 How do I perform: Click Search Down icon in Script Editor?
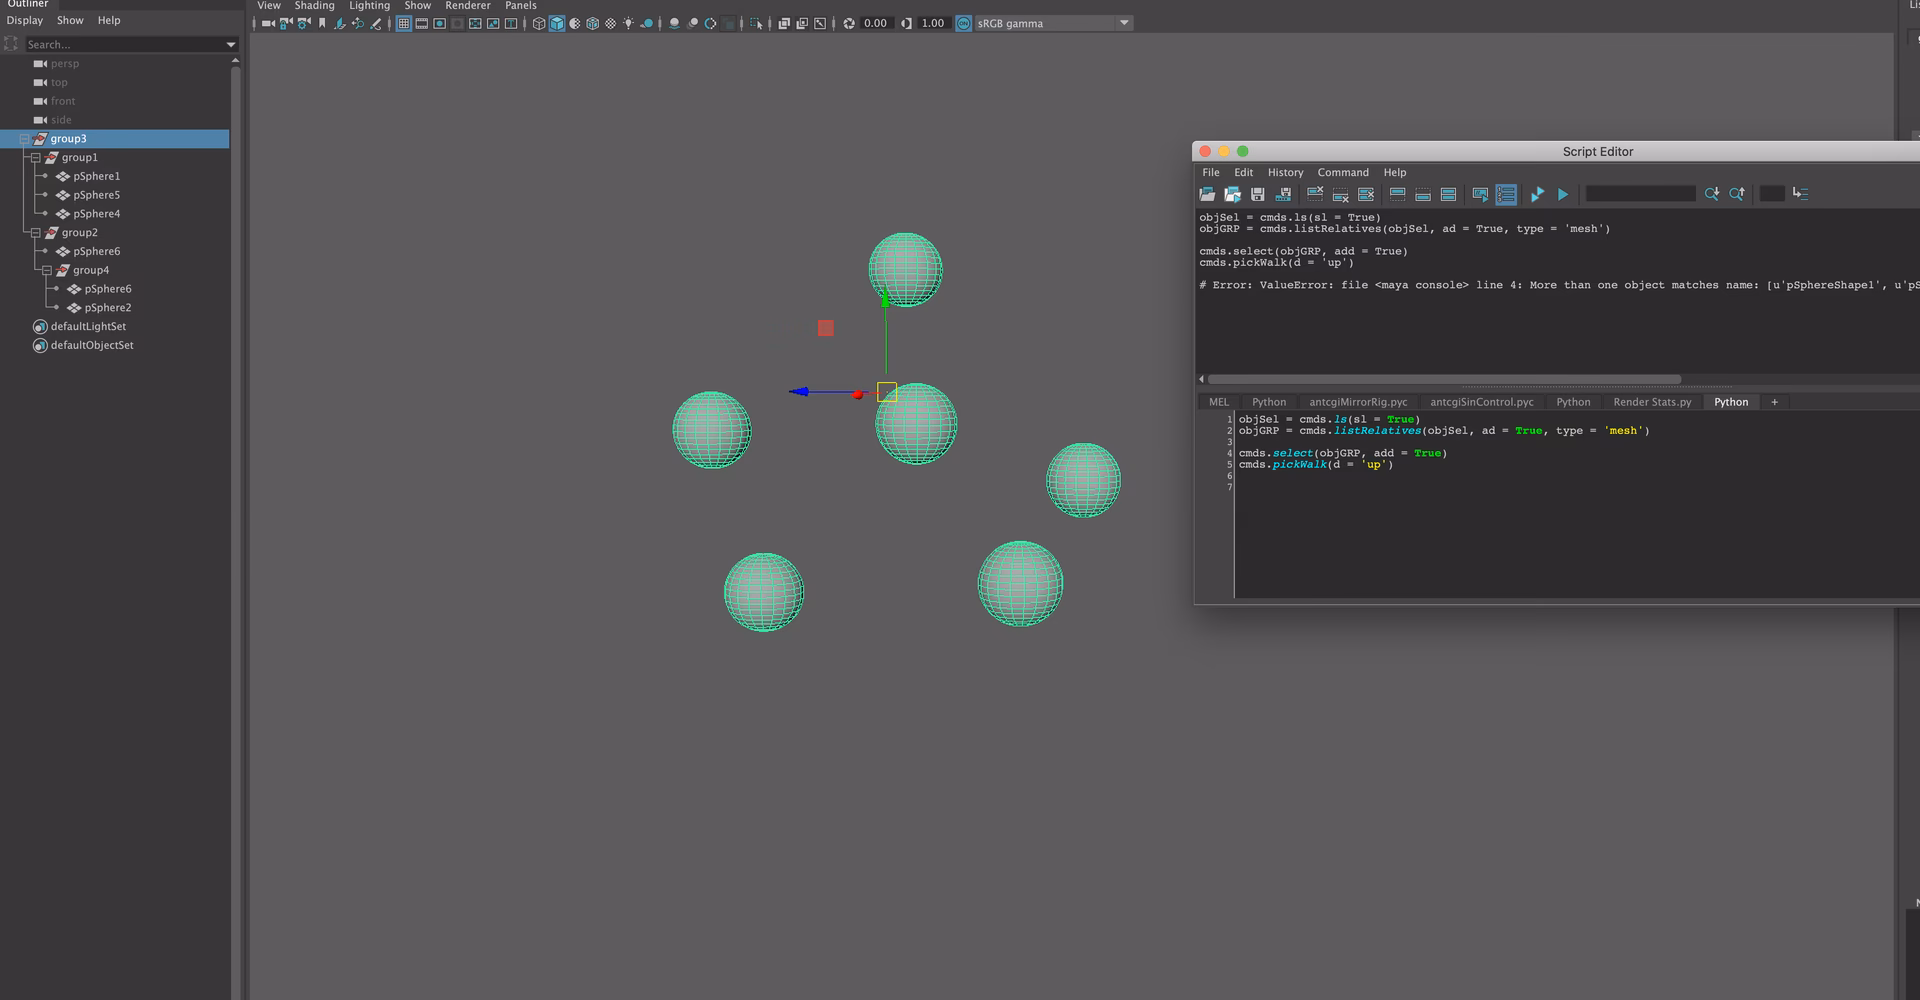[x=1712, y=194]
